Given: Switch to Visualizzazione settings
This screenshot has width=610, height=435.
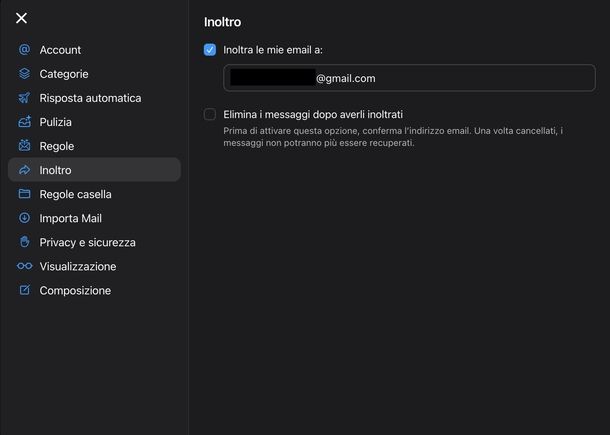Looking at the screenshot, I should pos(94,267).
